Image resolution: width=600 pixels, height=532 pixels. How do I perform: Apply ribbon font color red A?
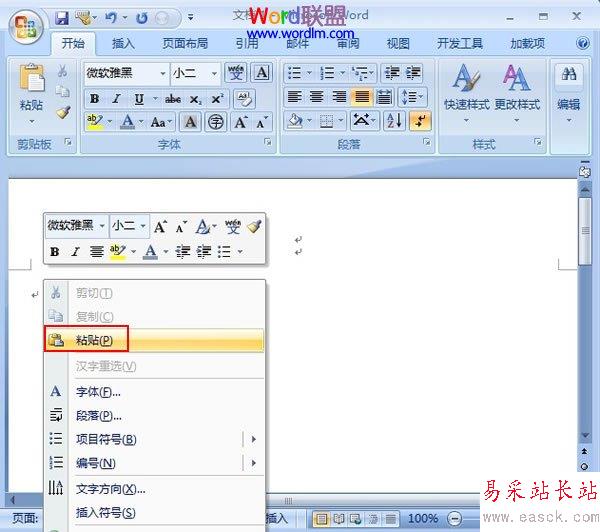pyautogui.click(x=127, y=122)
